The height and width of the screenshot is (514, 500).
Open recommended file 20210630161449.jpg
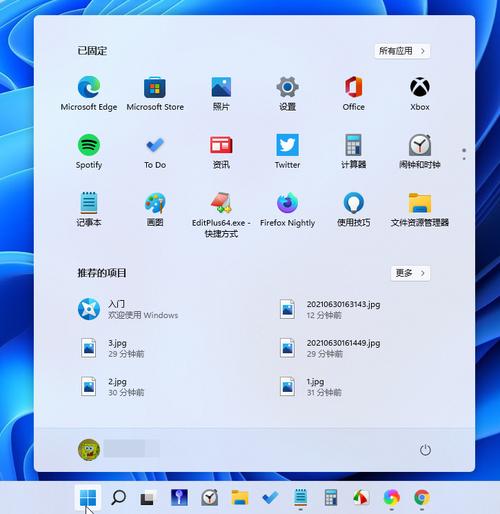[x=330, y=348]
